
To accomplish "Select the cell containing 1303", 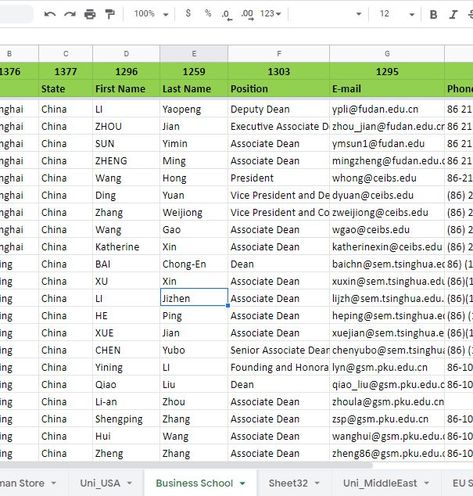I will [x=279, y=71].
